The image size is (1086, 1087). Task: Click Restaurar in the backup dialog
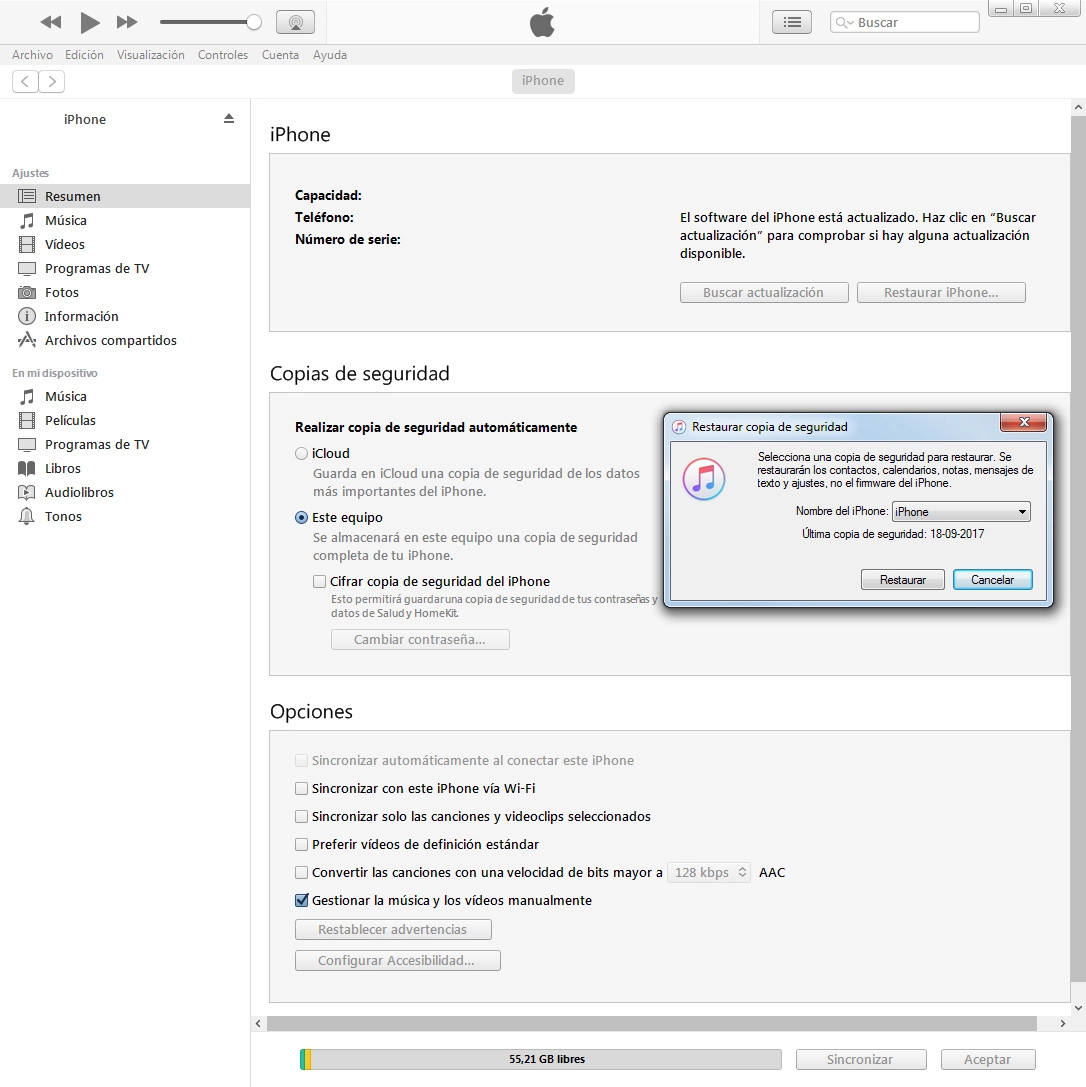click(x=902, y=579)
